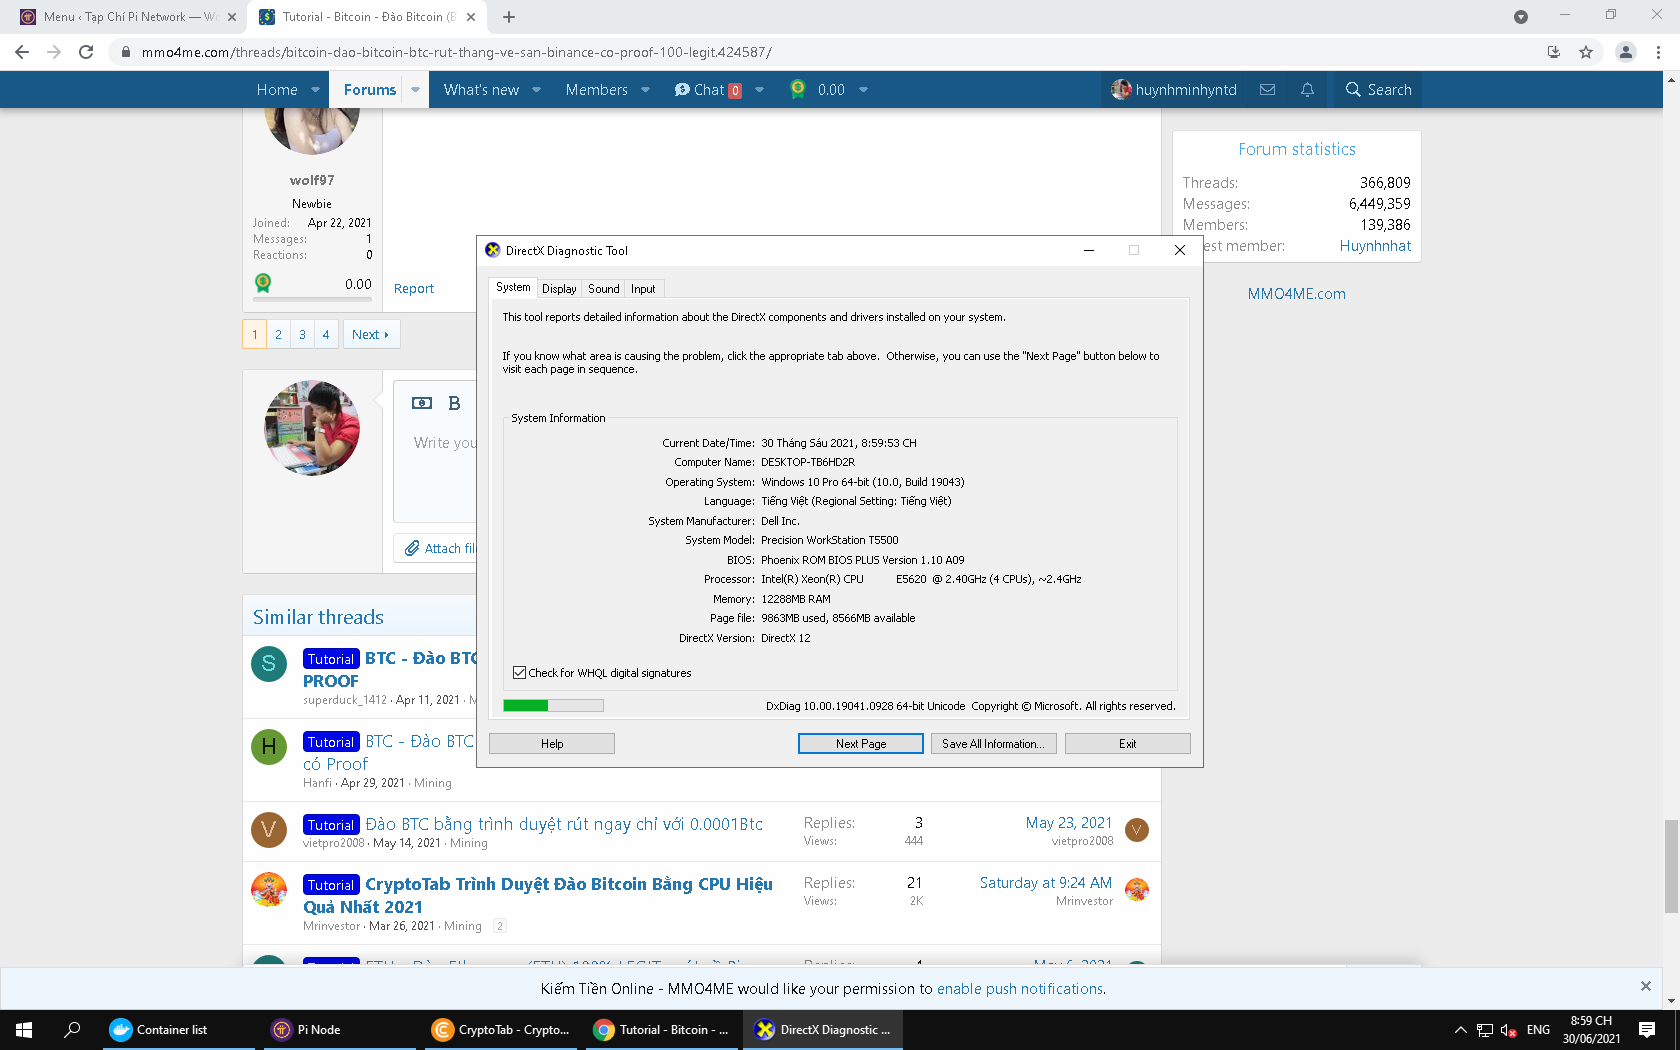Open the Members menu item
The width and height of the screenshot is (1680, 1050).
(x=597, y=89)
